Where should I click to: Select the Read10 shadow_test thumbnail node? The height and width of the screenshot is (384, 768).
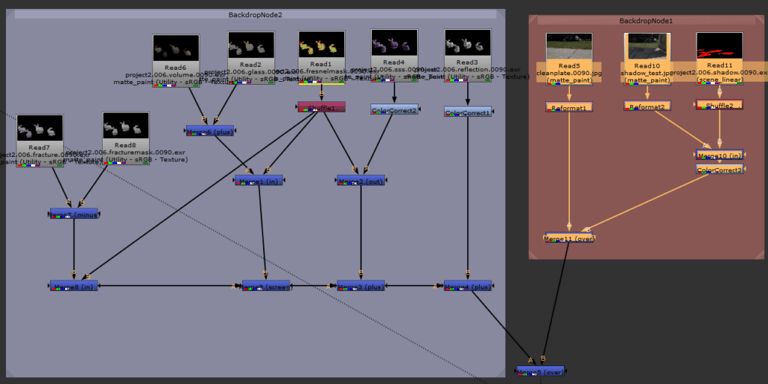(648, 59)
